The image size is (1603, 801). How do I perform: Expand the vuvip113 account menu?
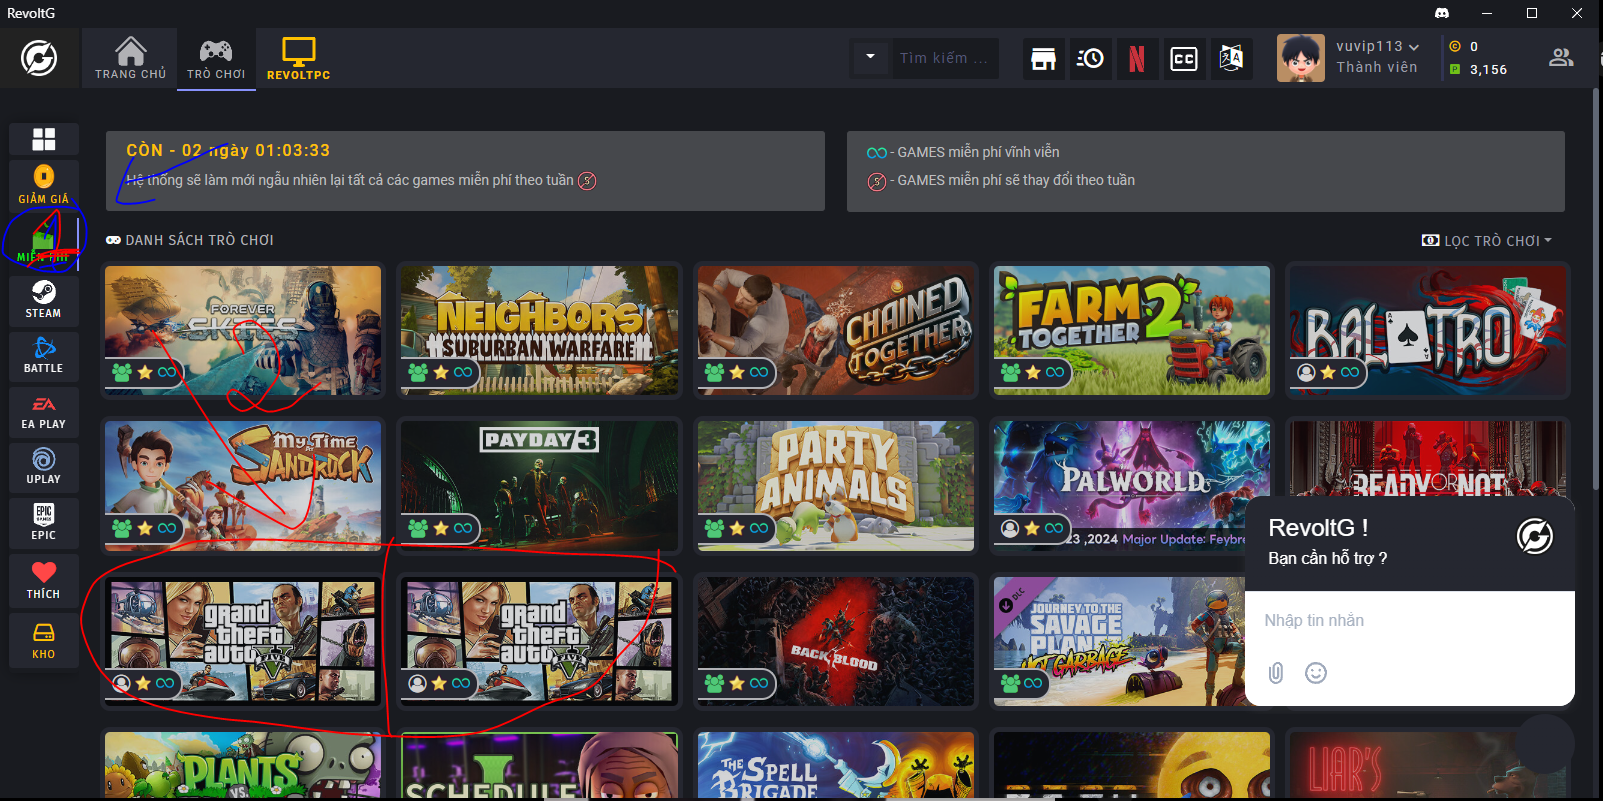[1377, 47]
